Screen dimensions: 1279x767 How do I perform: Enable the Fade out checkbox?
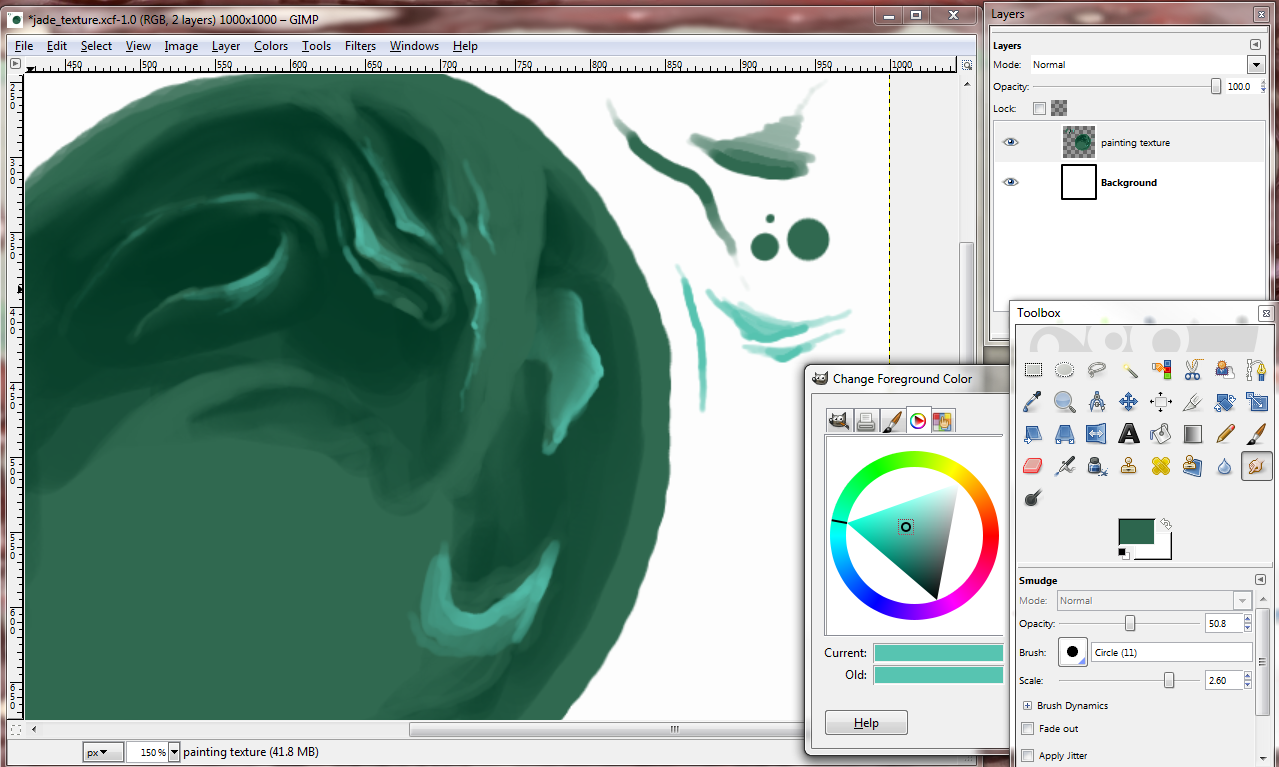[1027, 729]
